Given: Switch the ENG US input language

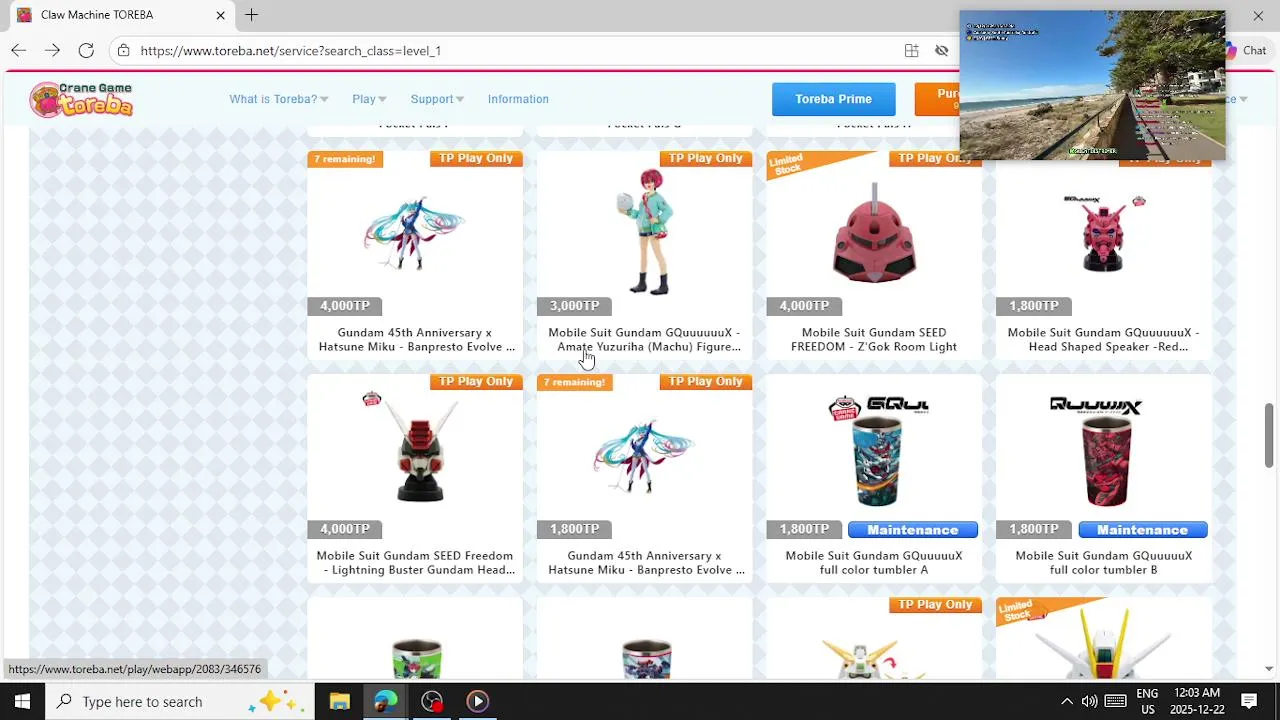Looking at the screenshot, I should pos(1147,701).
